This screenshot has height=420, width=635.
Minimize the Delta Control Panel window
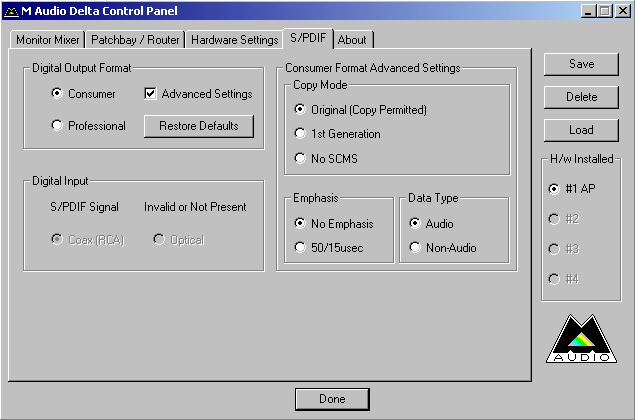(588, 11)
